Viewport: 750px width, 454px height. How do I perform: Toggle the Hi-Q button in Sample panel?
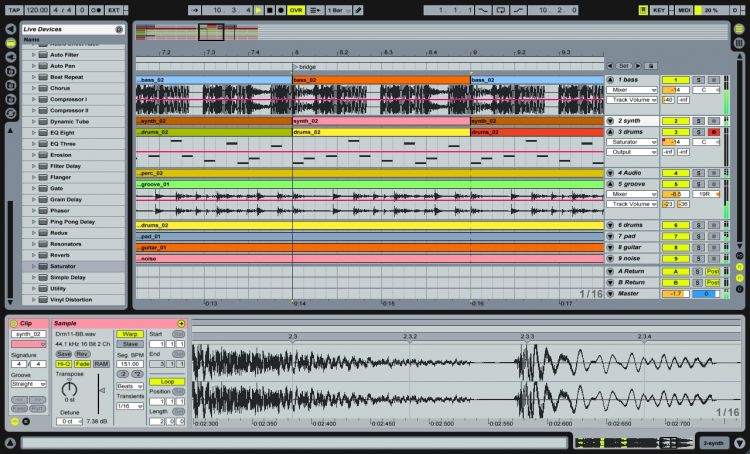[64, 364]
